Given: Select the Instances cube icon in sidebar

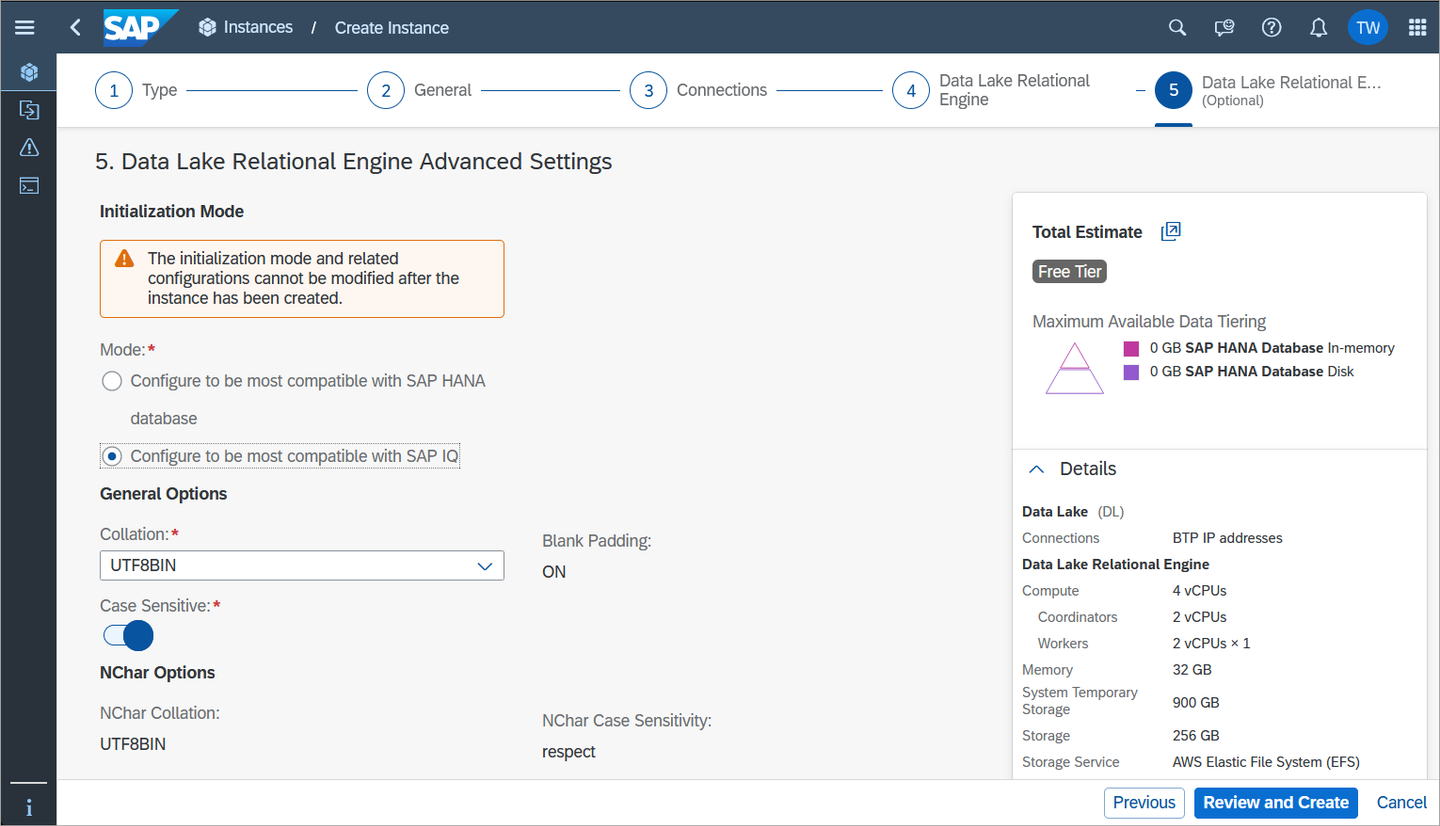Looking at the screenshot, I should tap(29, 72).
